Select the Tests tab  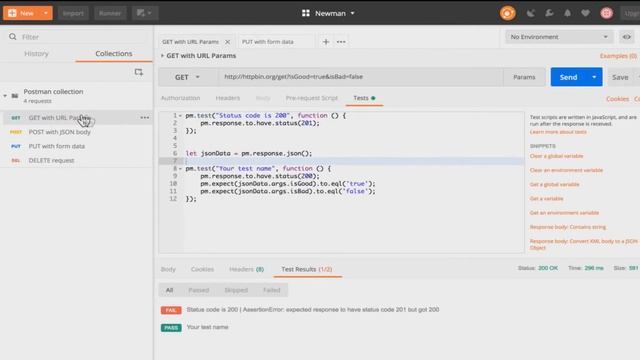364,98
